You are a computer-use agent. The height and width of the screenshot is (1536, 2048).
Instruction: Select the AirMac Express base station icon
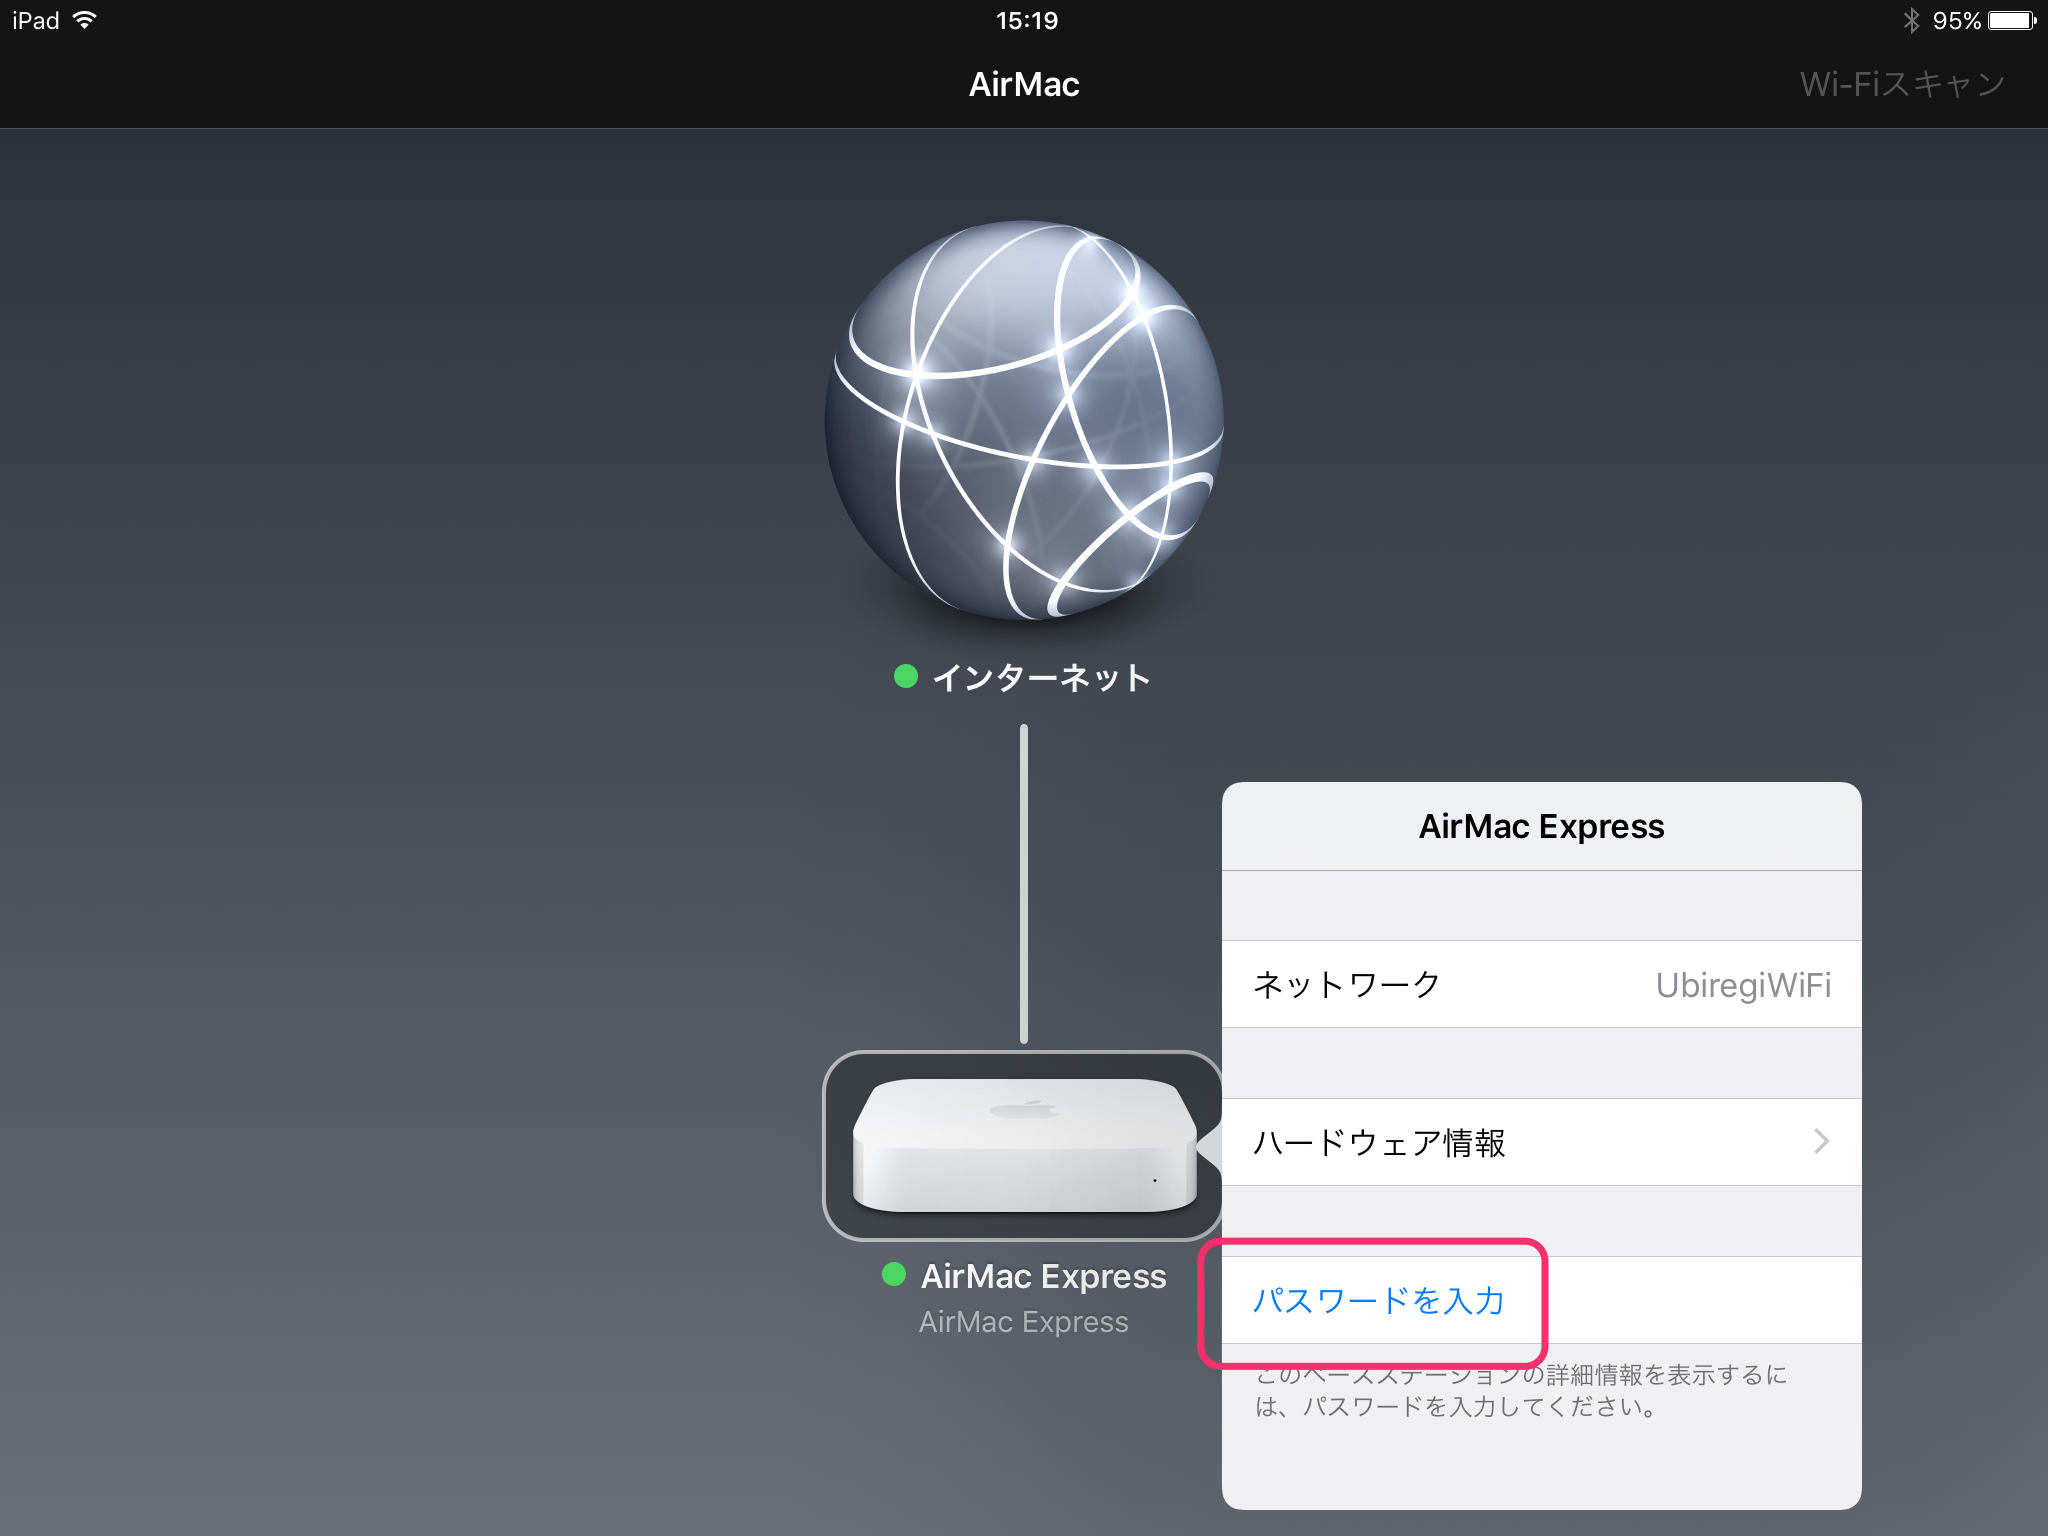pyautogui.click(x=1024, y=1145)
